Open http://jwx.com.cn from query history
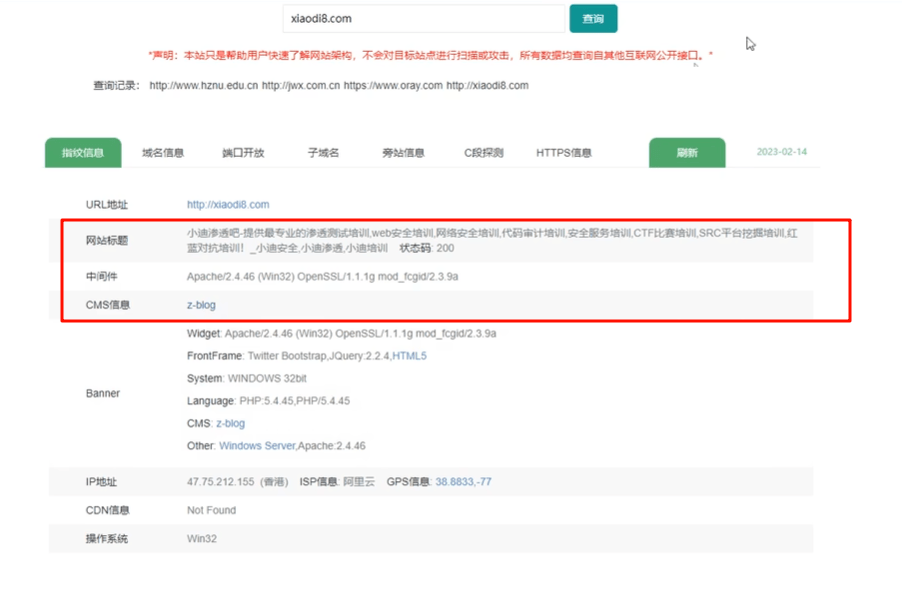This screenshot has height=604, width=902. pyautogui.click(x=301, y=85)
